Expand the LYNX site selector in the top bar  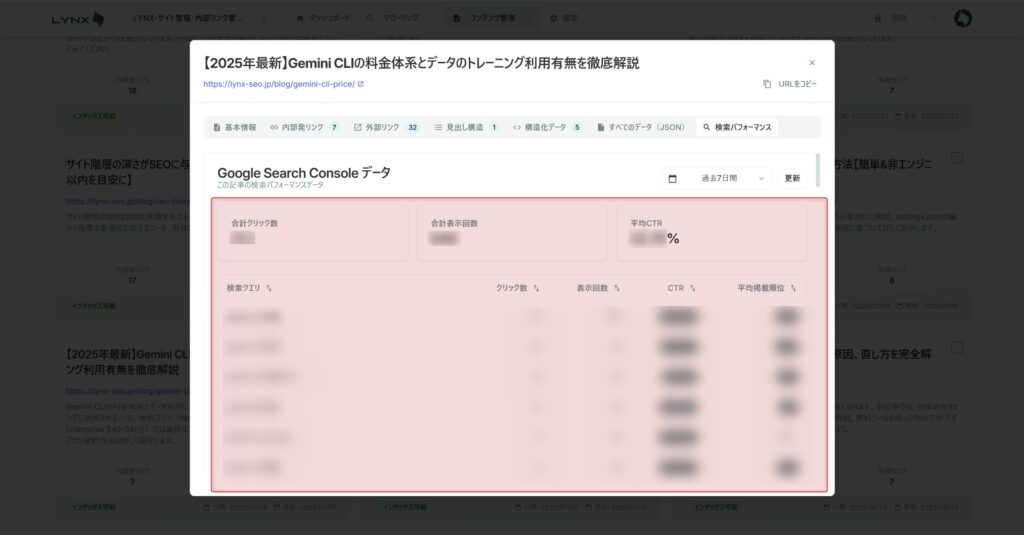click(x=265, y=18)
